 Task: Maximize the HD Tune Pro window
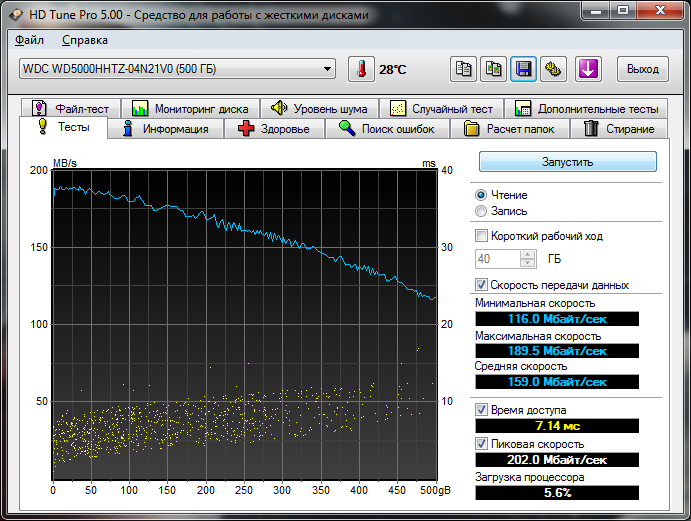tap(623, 11)
